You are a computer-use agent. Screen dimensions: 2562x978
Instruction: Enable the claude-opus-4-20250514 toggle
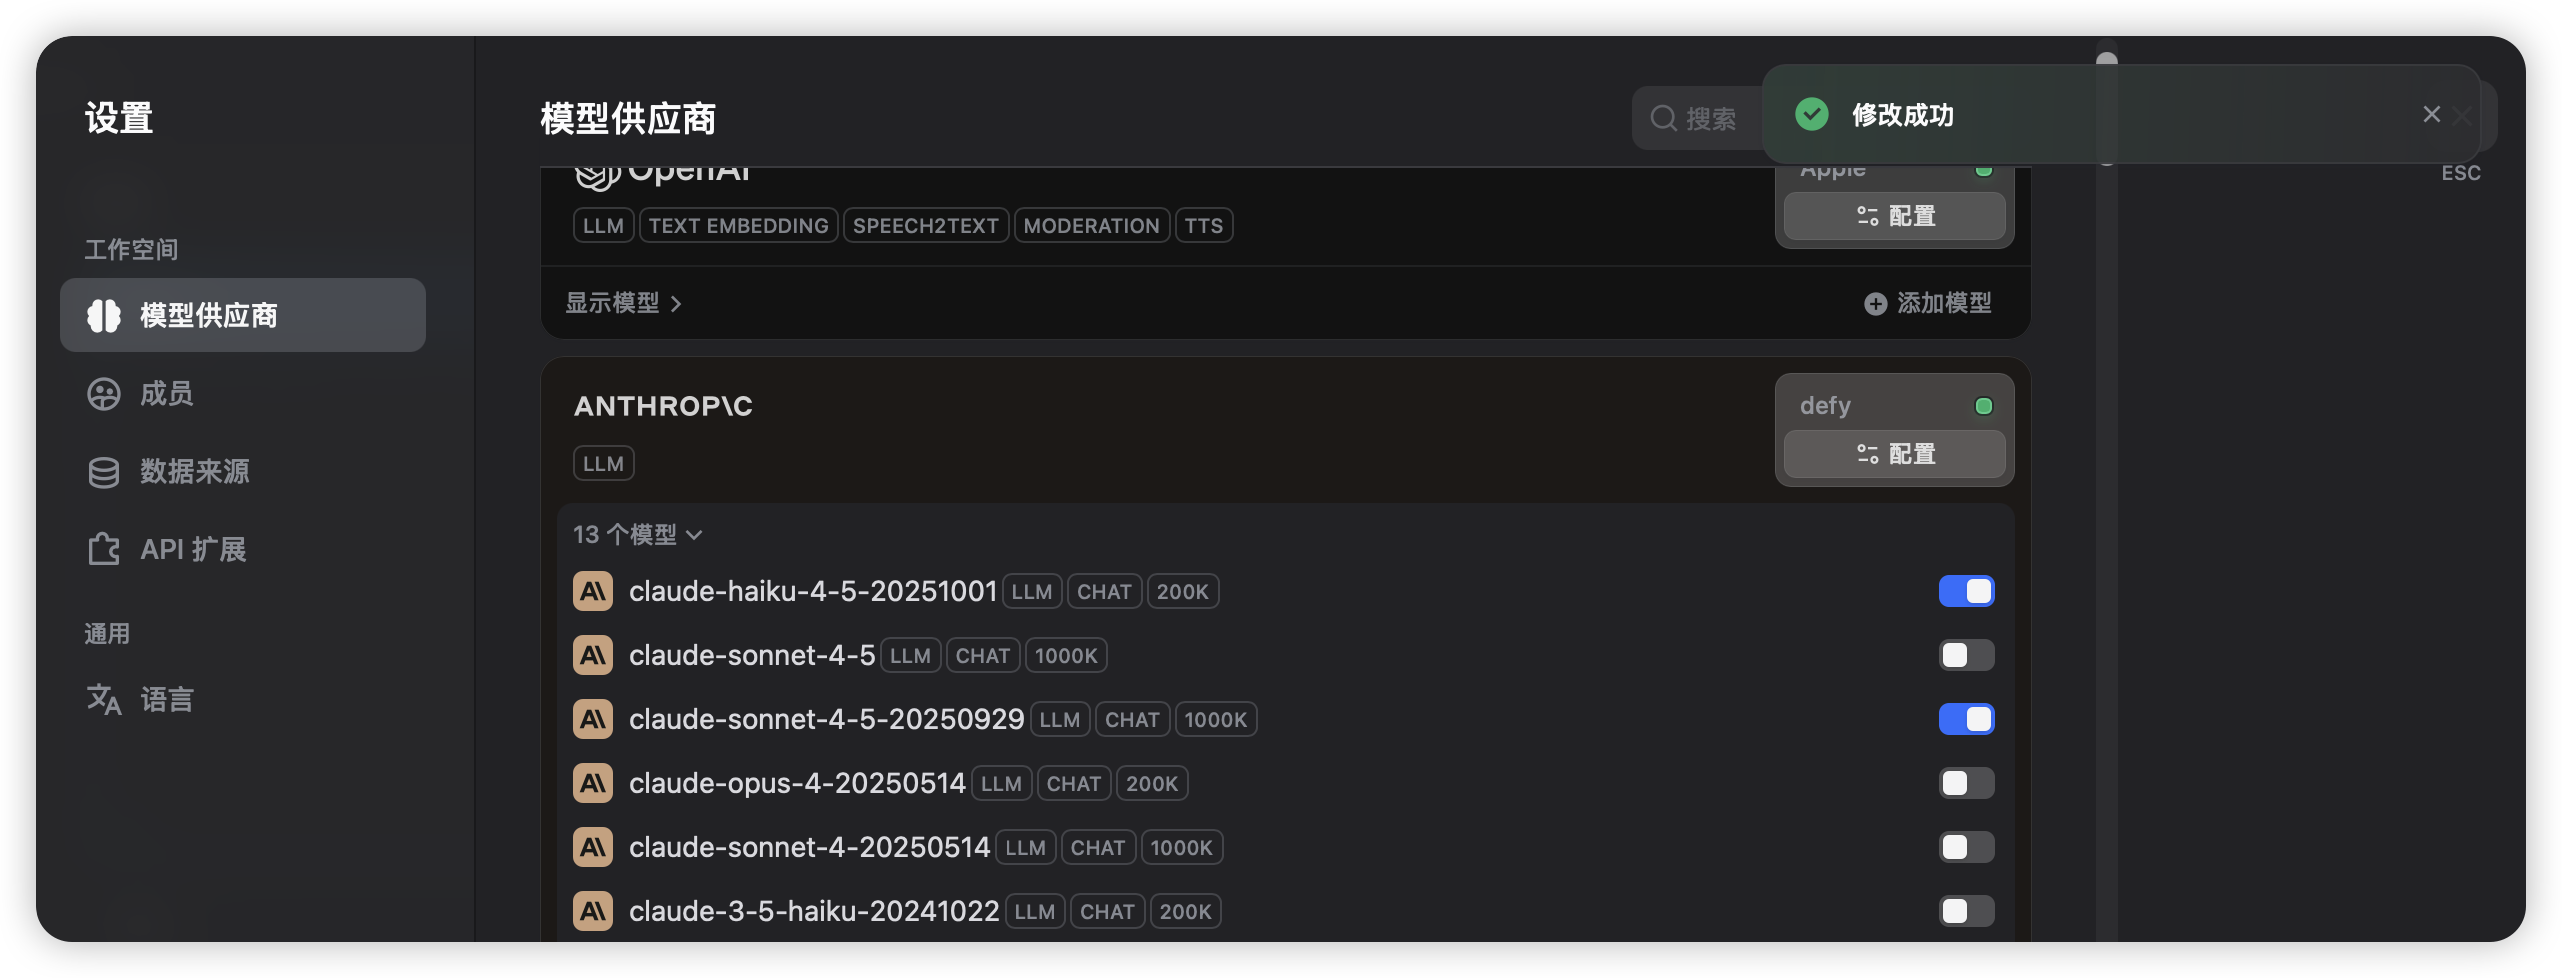(1965, 783)
